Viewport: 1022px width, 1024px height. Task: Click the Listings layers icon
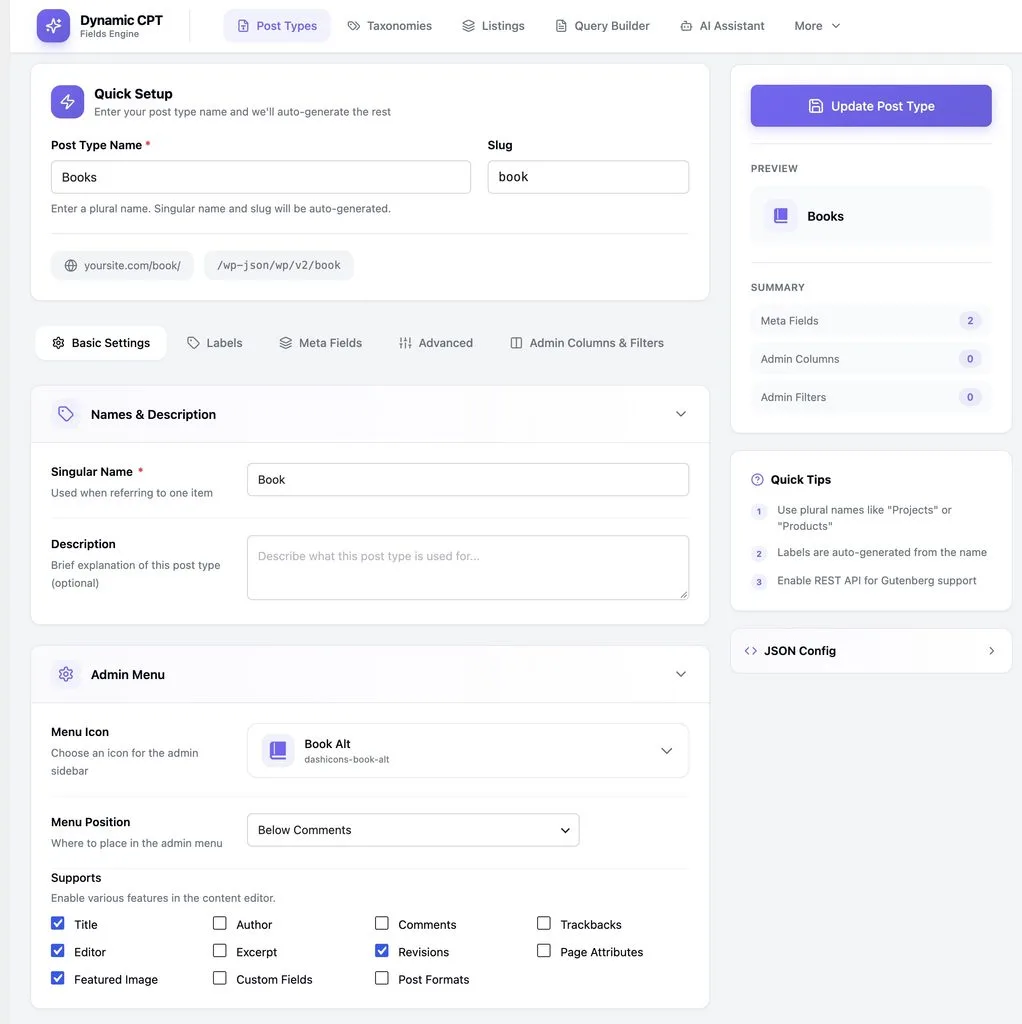[x=468, y=26]
